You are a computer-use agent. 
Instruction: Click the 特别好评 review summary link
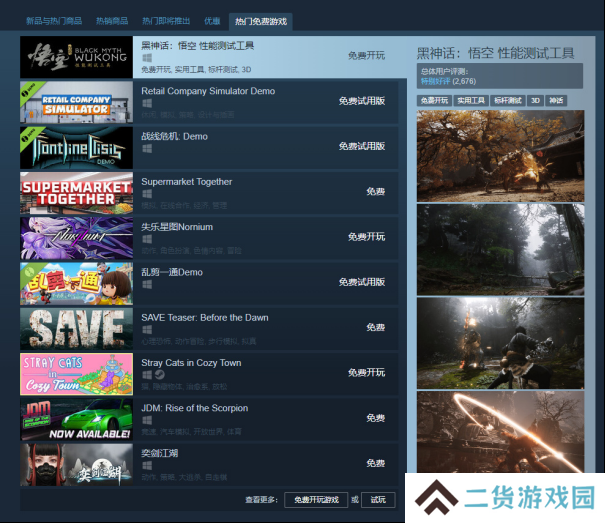[x=435, y=81]
